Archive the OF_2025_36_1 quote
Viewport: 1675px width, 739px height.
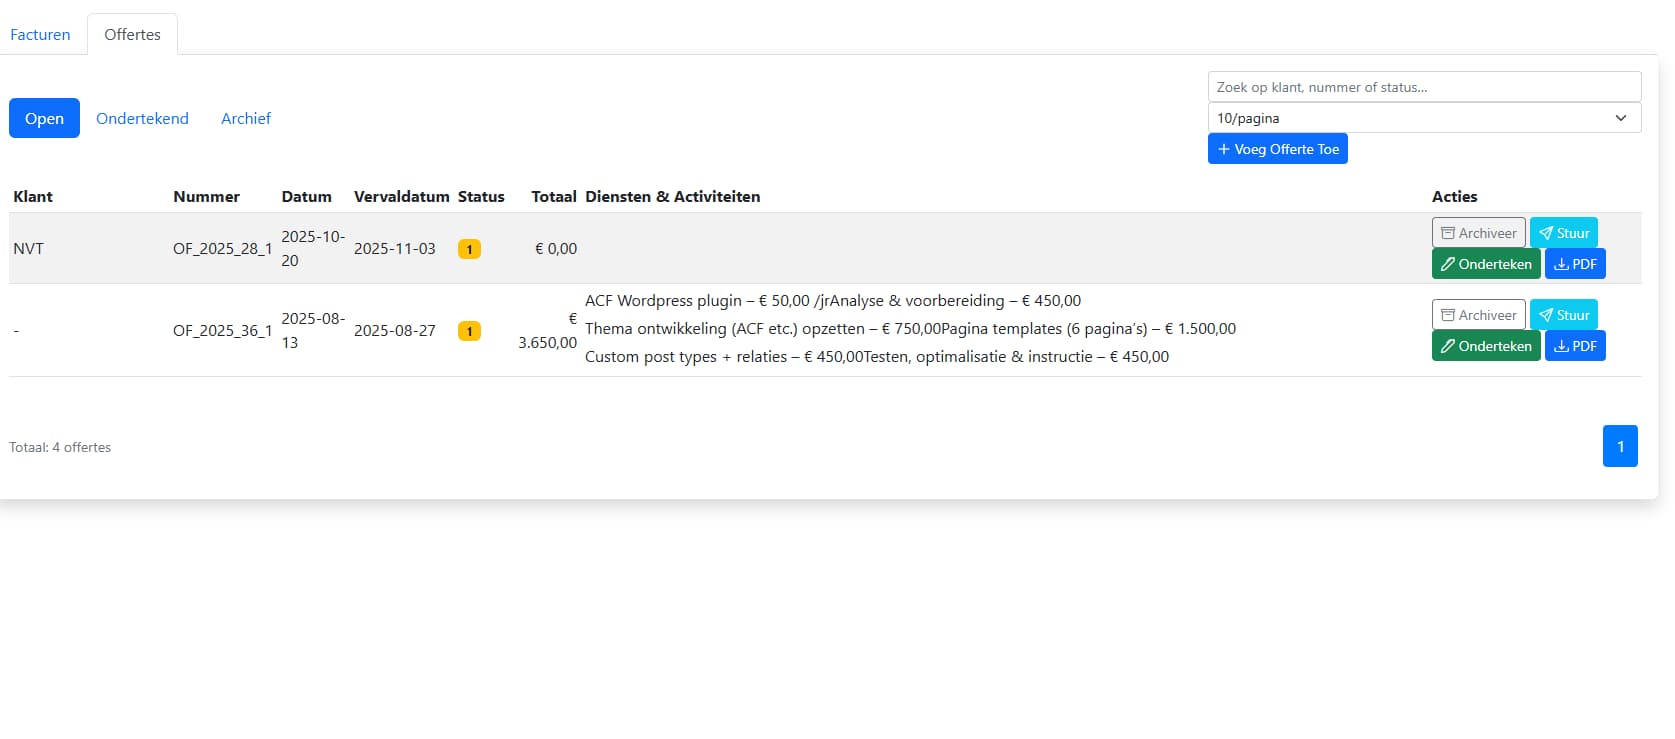1478,315
